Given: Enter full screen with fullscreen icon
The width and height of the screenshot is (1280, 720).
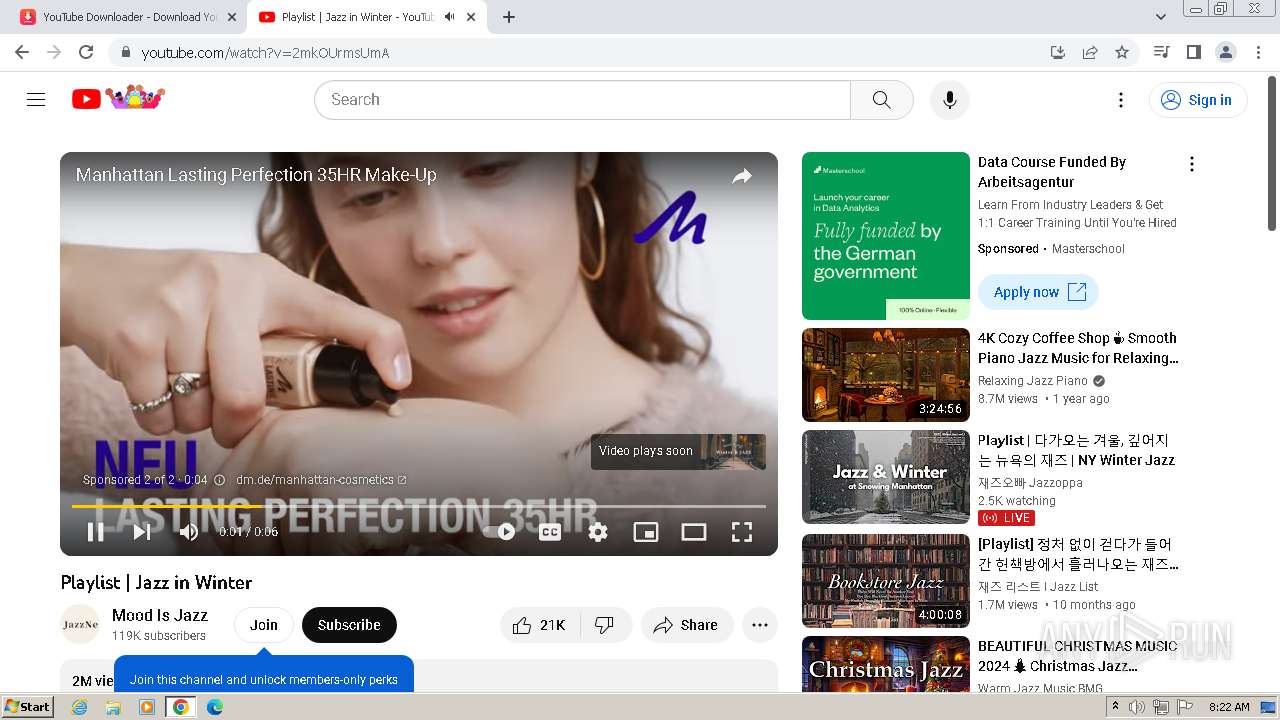Looking at the screenshot, I should (742, 532).
